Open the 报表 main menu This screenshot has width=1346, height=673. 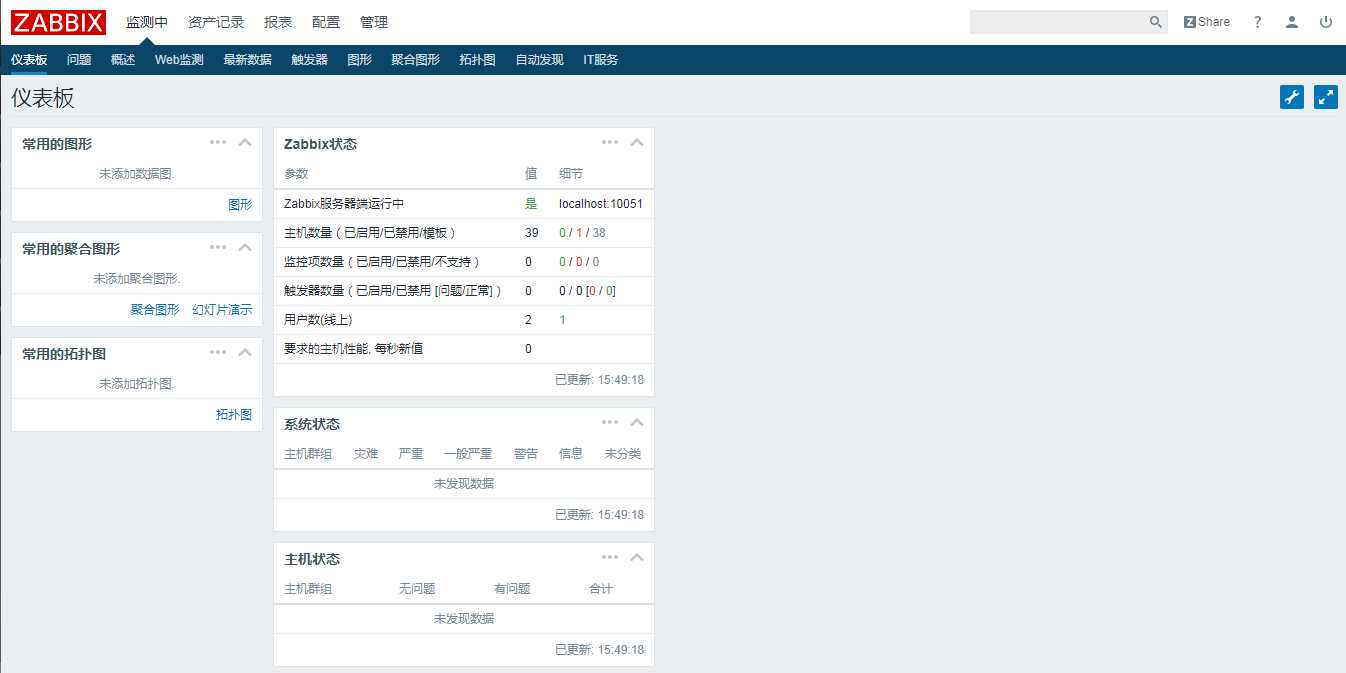(278, 22)
